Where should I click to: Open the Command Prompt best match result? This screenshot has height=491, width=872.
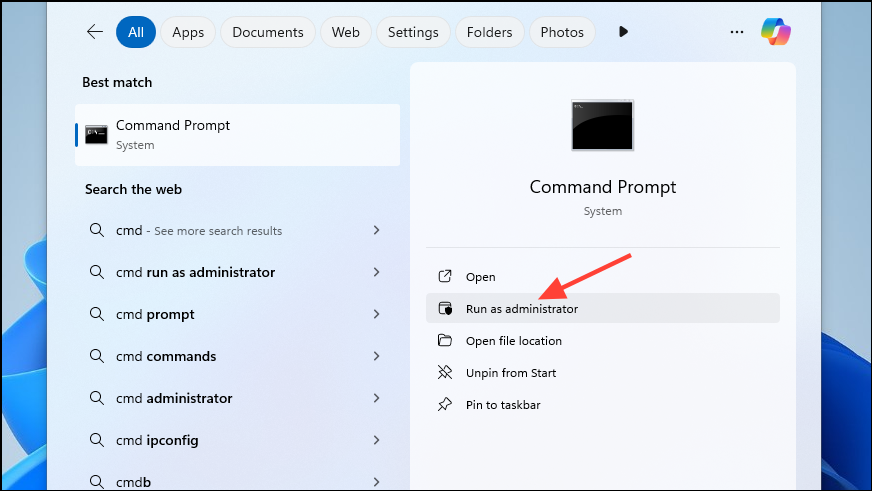pyautogui.click(x=237, y=135)
